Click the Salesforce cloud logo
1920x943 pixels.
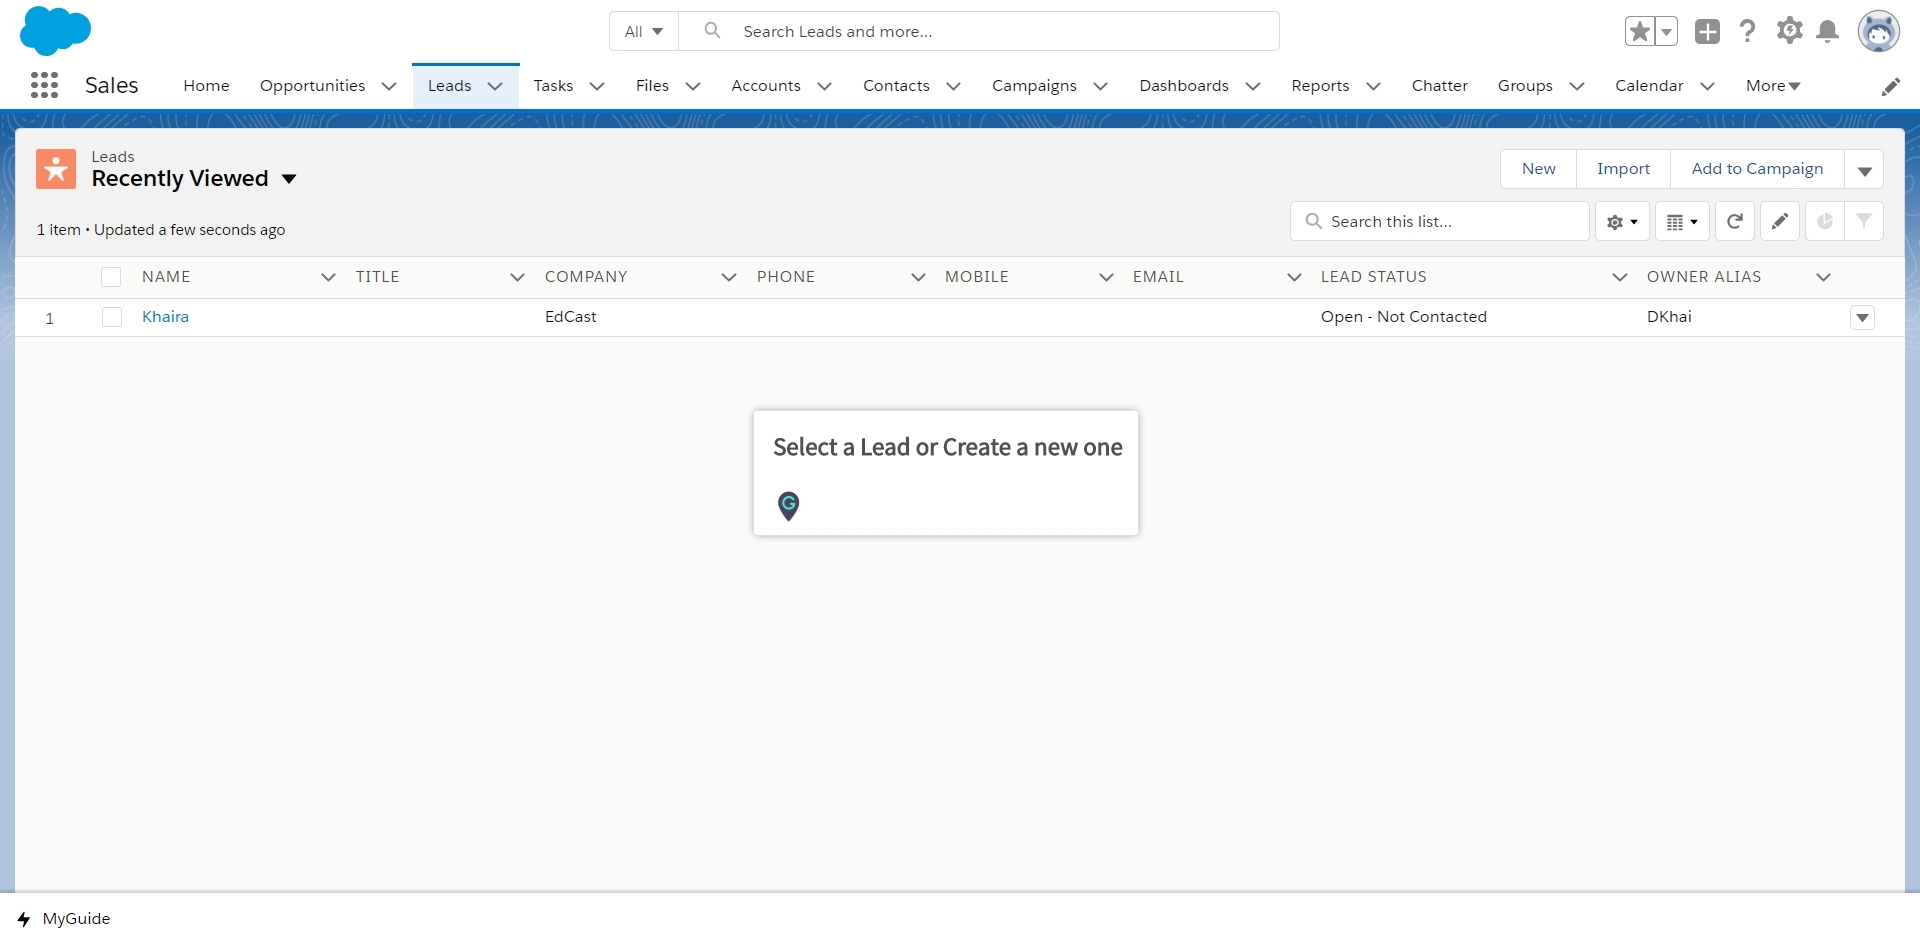[55, 30]
